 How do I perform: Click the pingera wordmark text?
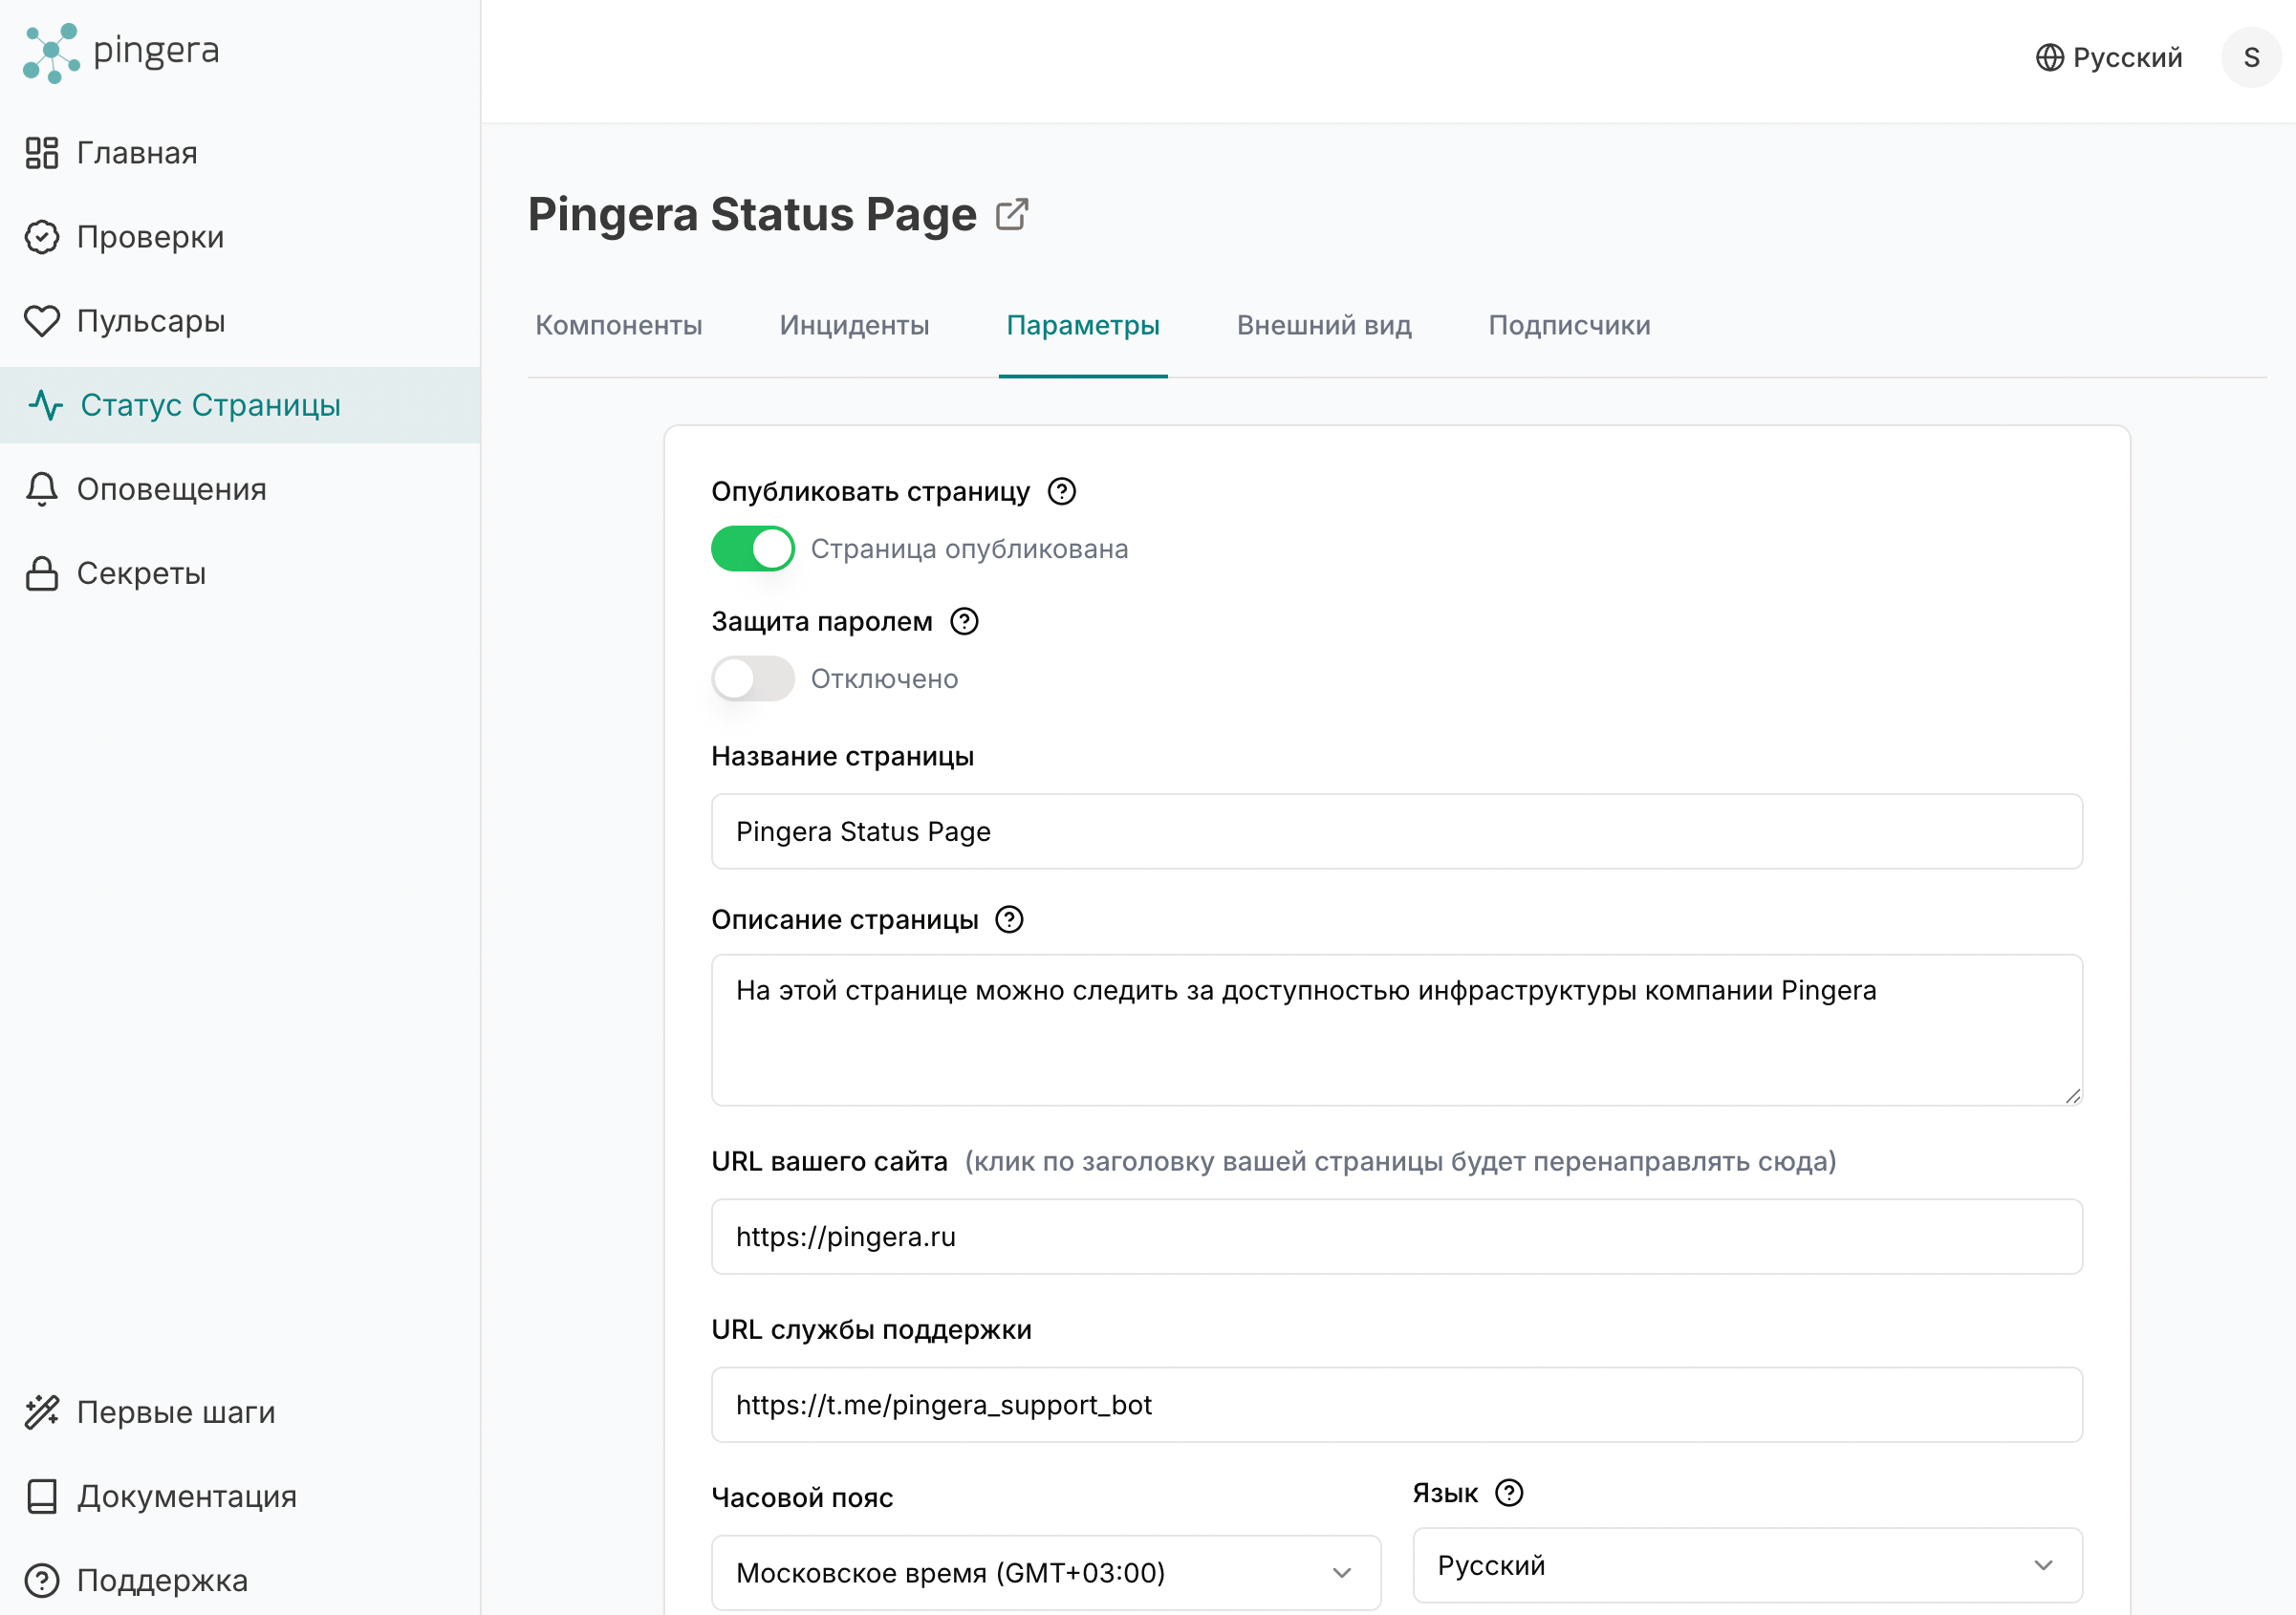156,51
